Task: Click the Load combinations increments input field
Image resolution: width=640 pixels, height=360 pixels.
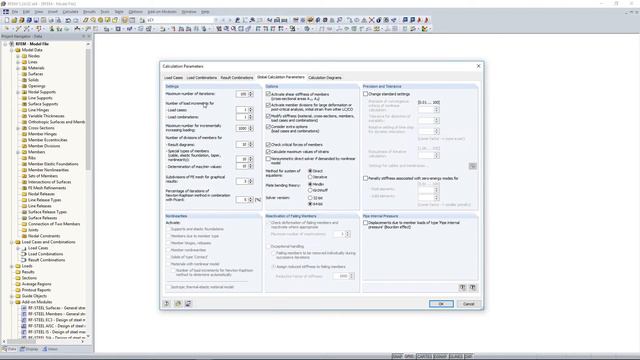Action: point(242,117)
